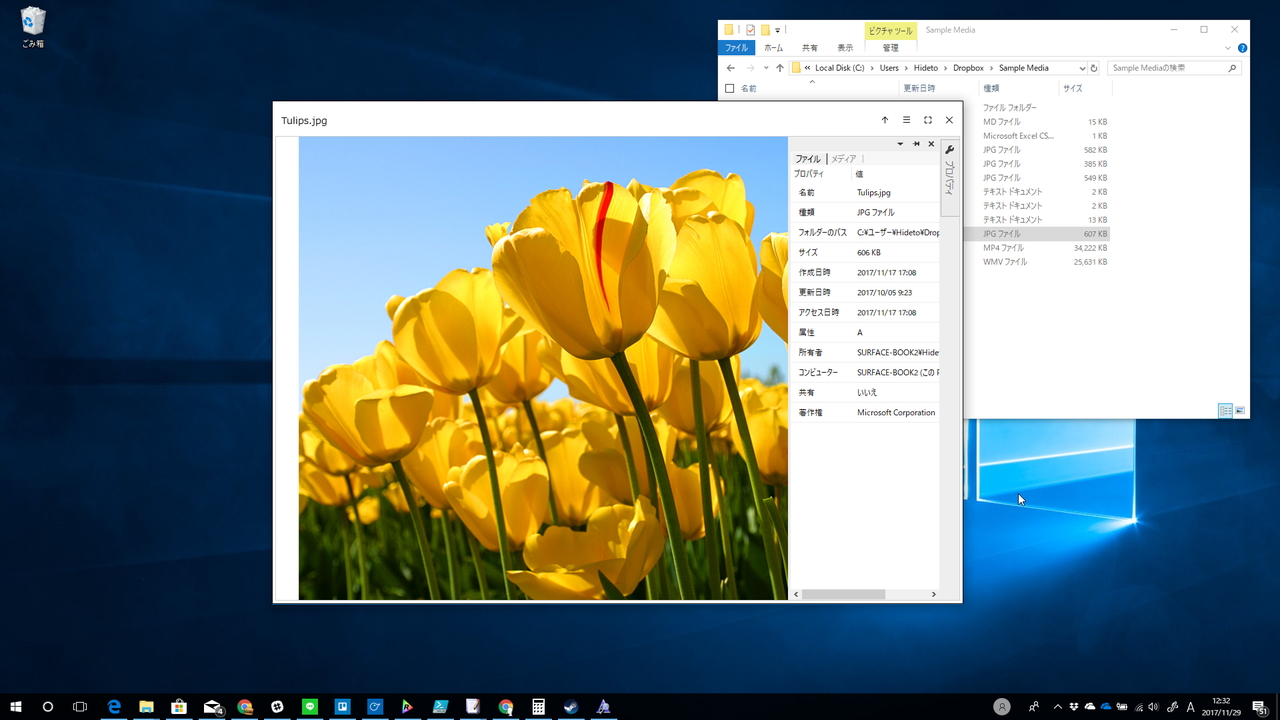This screenshot has height=720, width=1280.
Task: Click the Tulips tulip image preview
Action: 543,368
